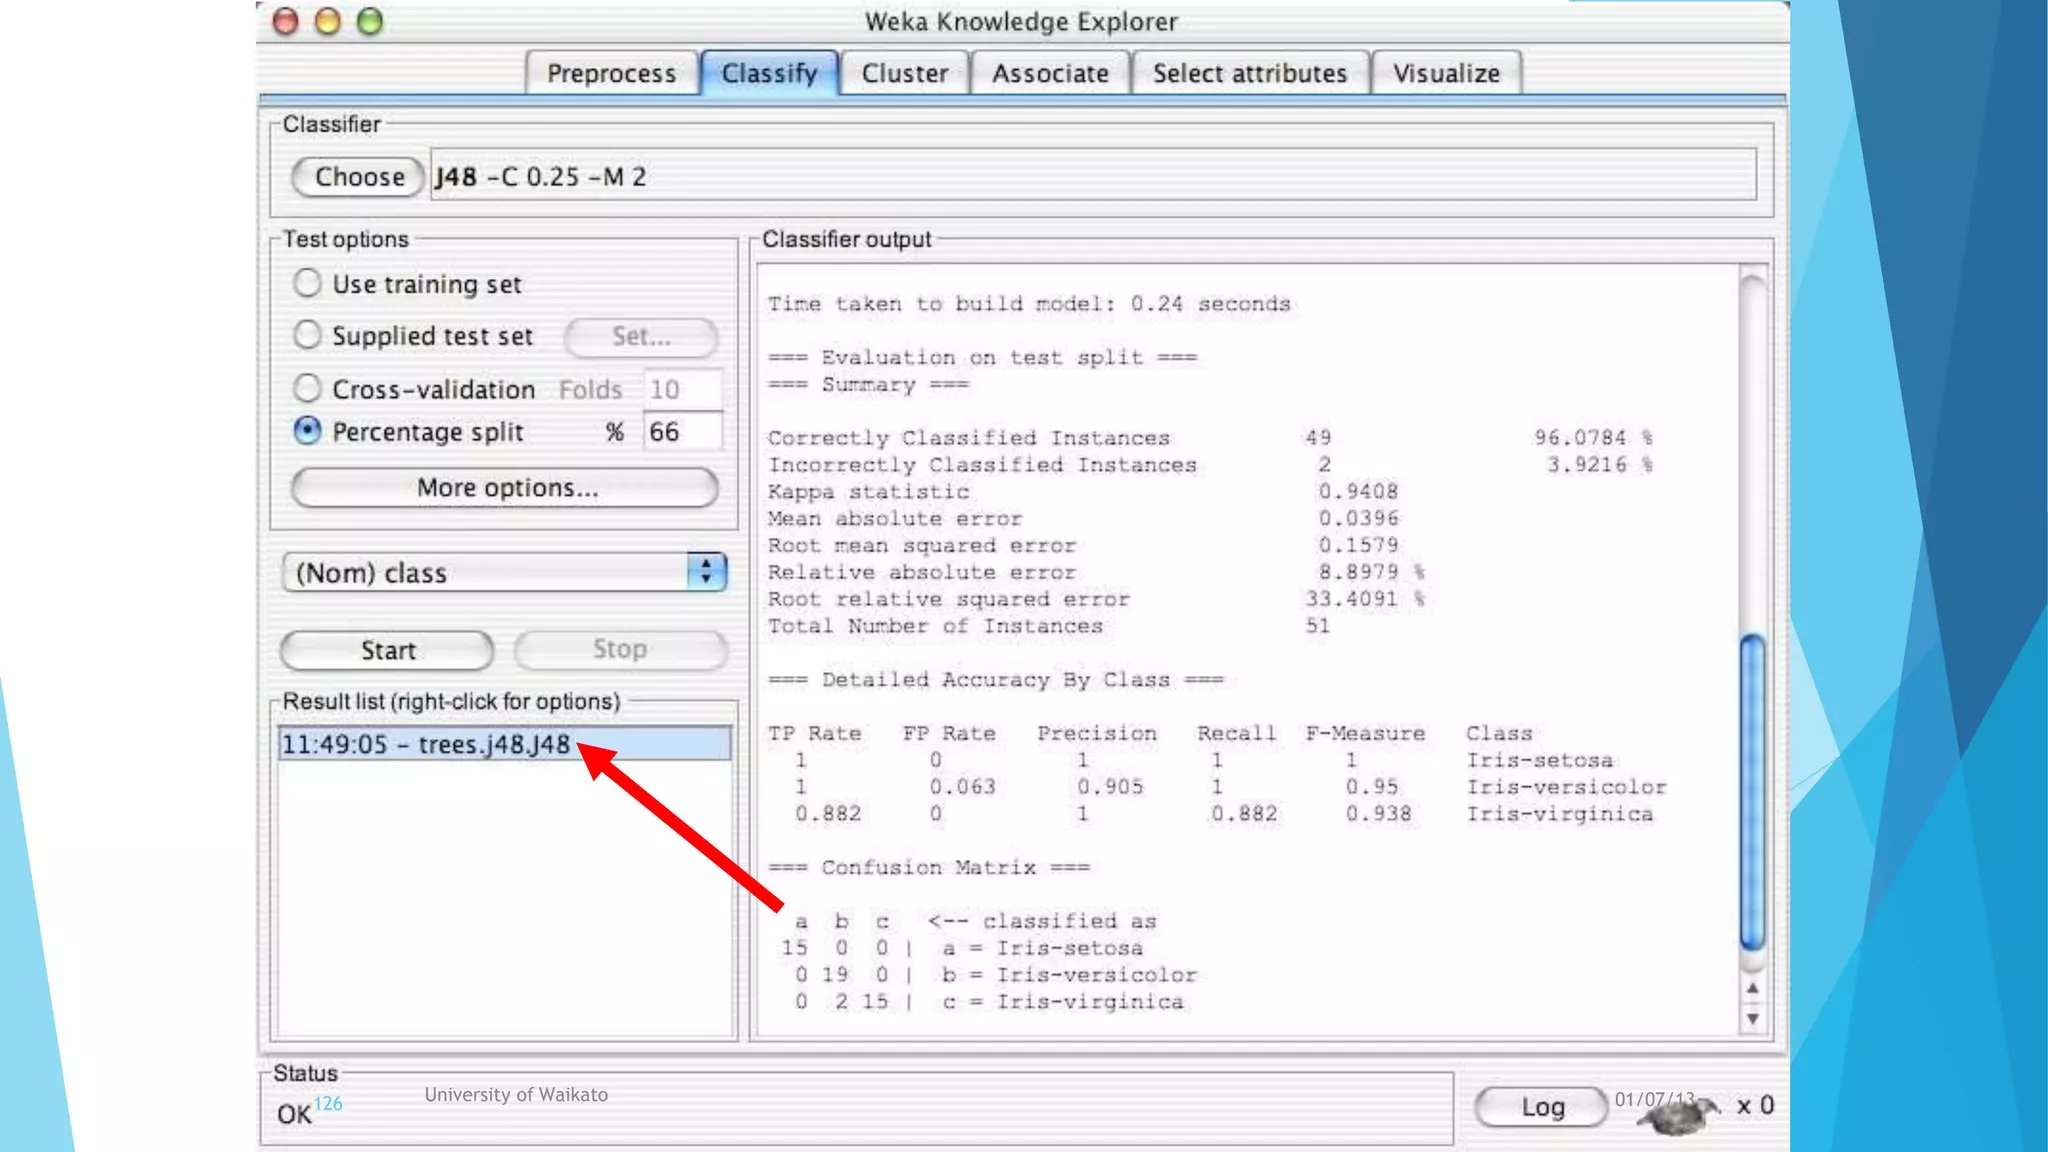Open the (Nom) class attribute dropdown

click(504, 572)
